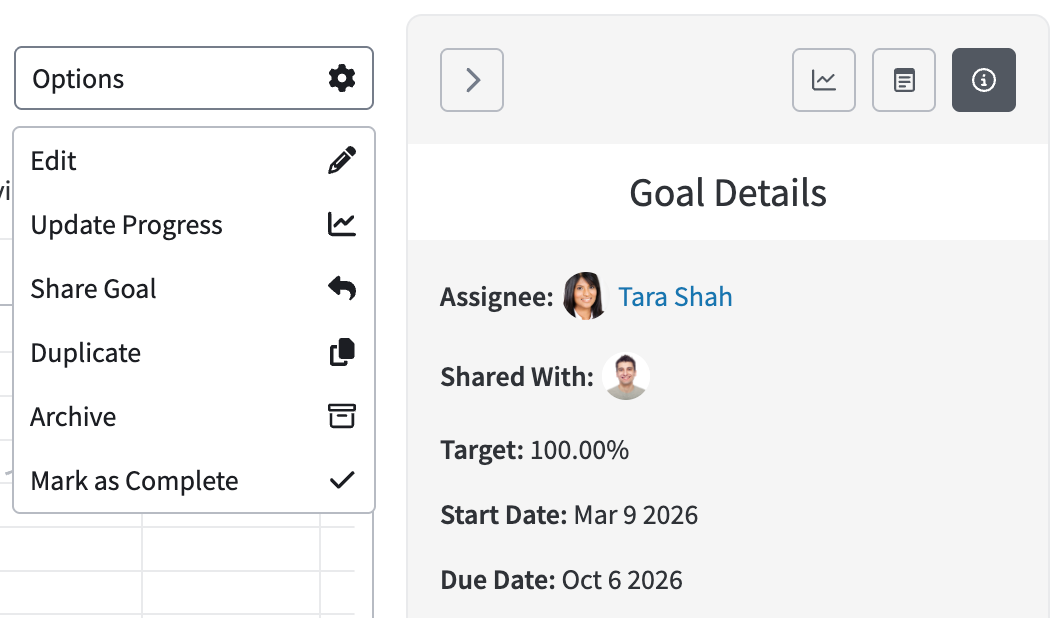
Task: Click the Shared With user avatar
Action: click(x=626, y=376)
